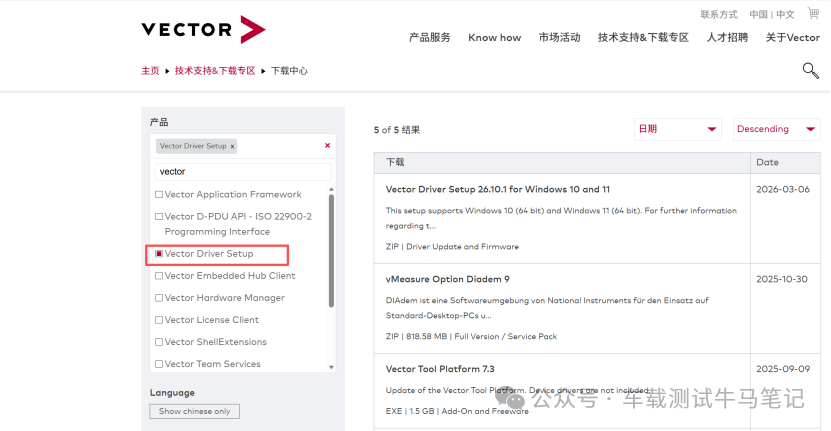The width and height of the screenshot is (831, 431).
Task: Open the 产品服务 menu
Action: [x=429, y=38]
